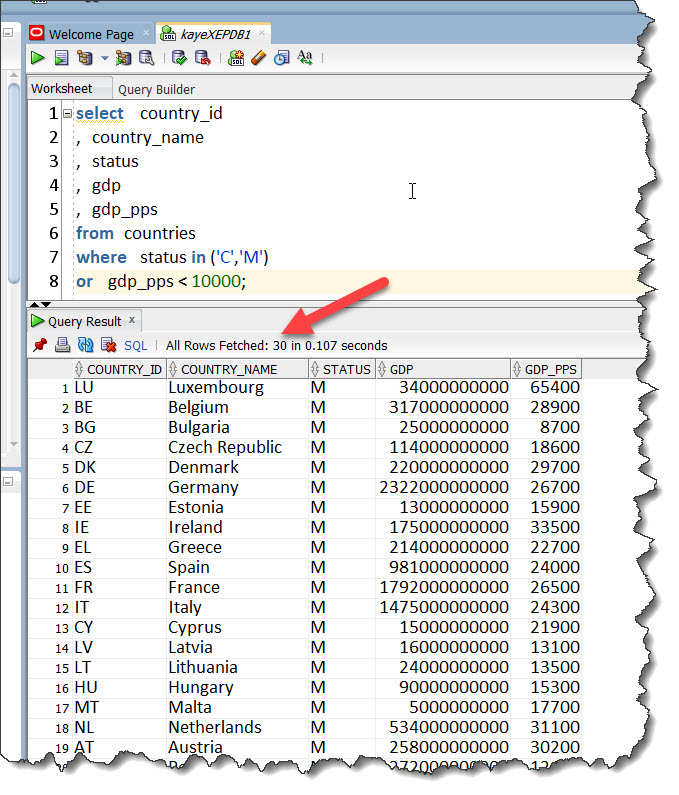Click the left panel scrollbar up arrow
Image resolution: width=679 pixels, height=795 pixels.
coord(14,76)
